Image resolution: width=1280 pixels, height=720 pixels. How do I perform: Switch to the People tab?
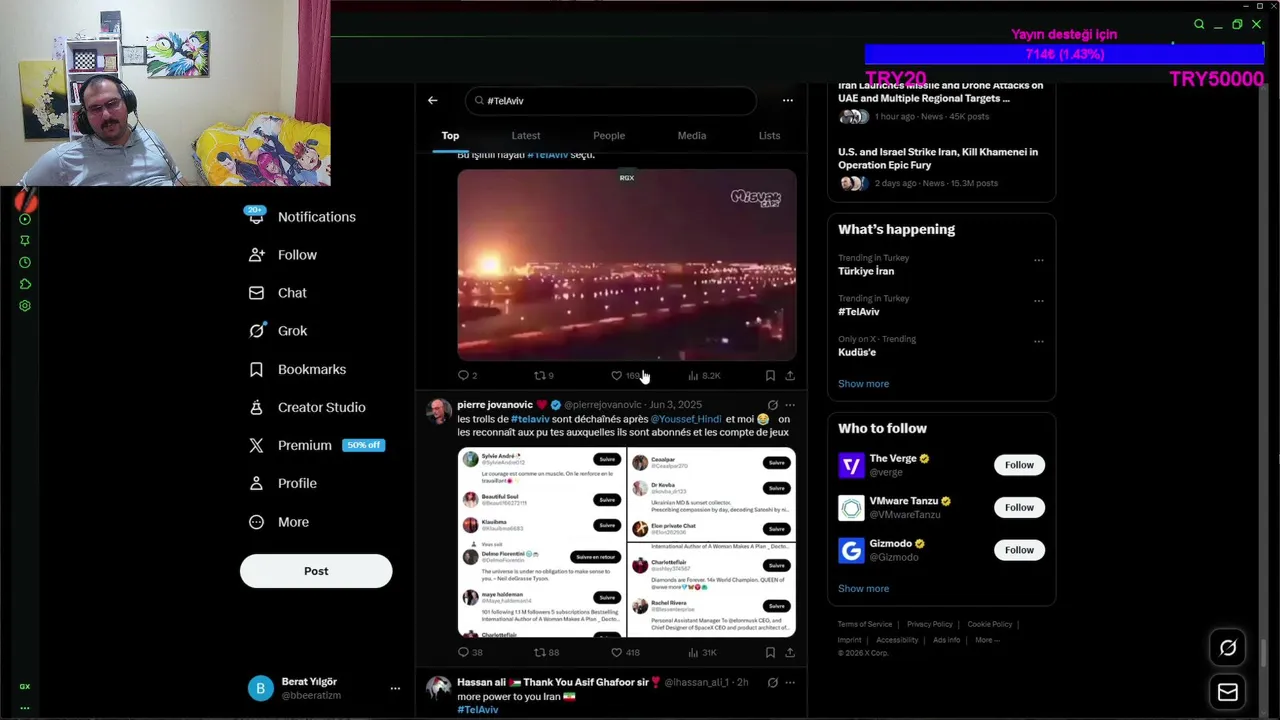(609, 136)
